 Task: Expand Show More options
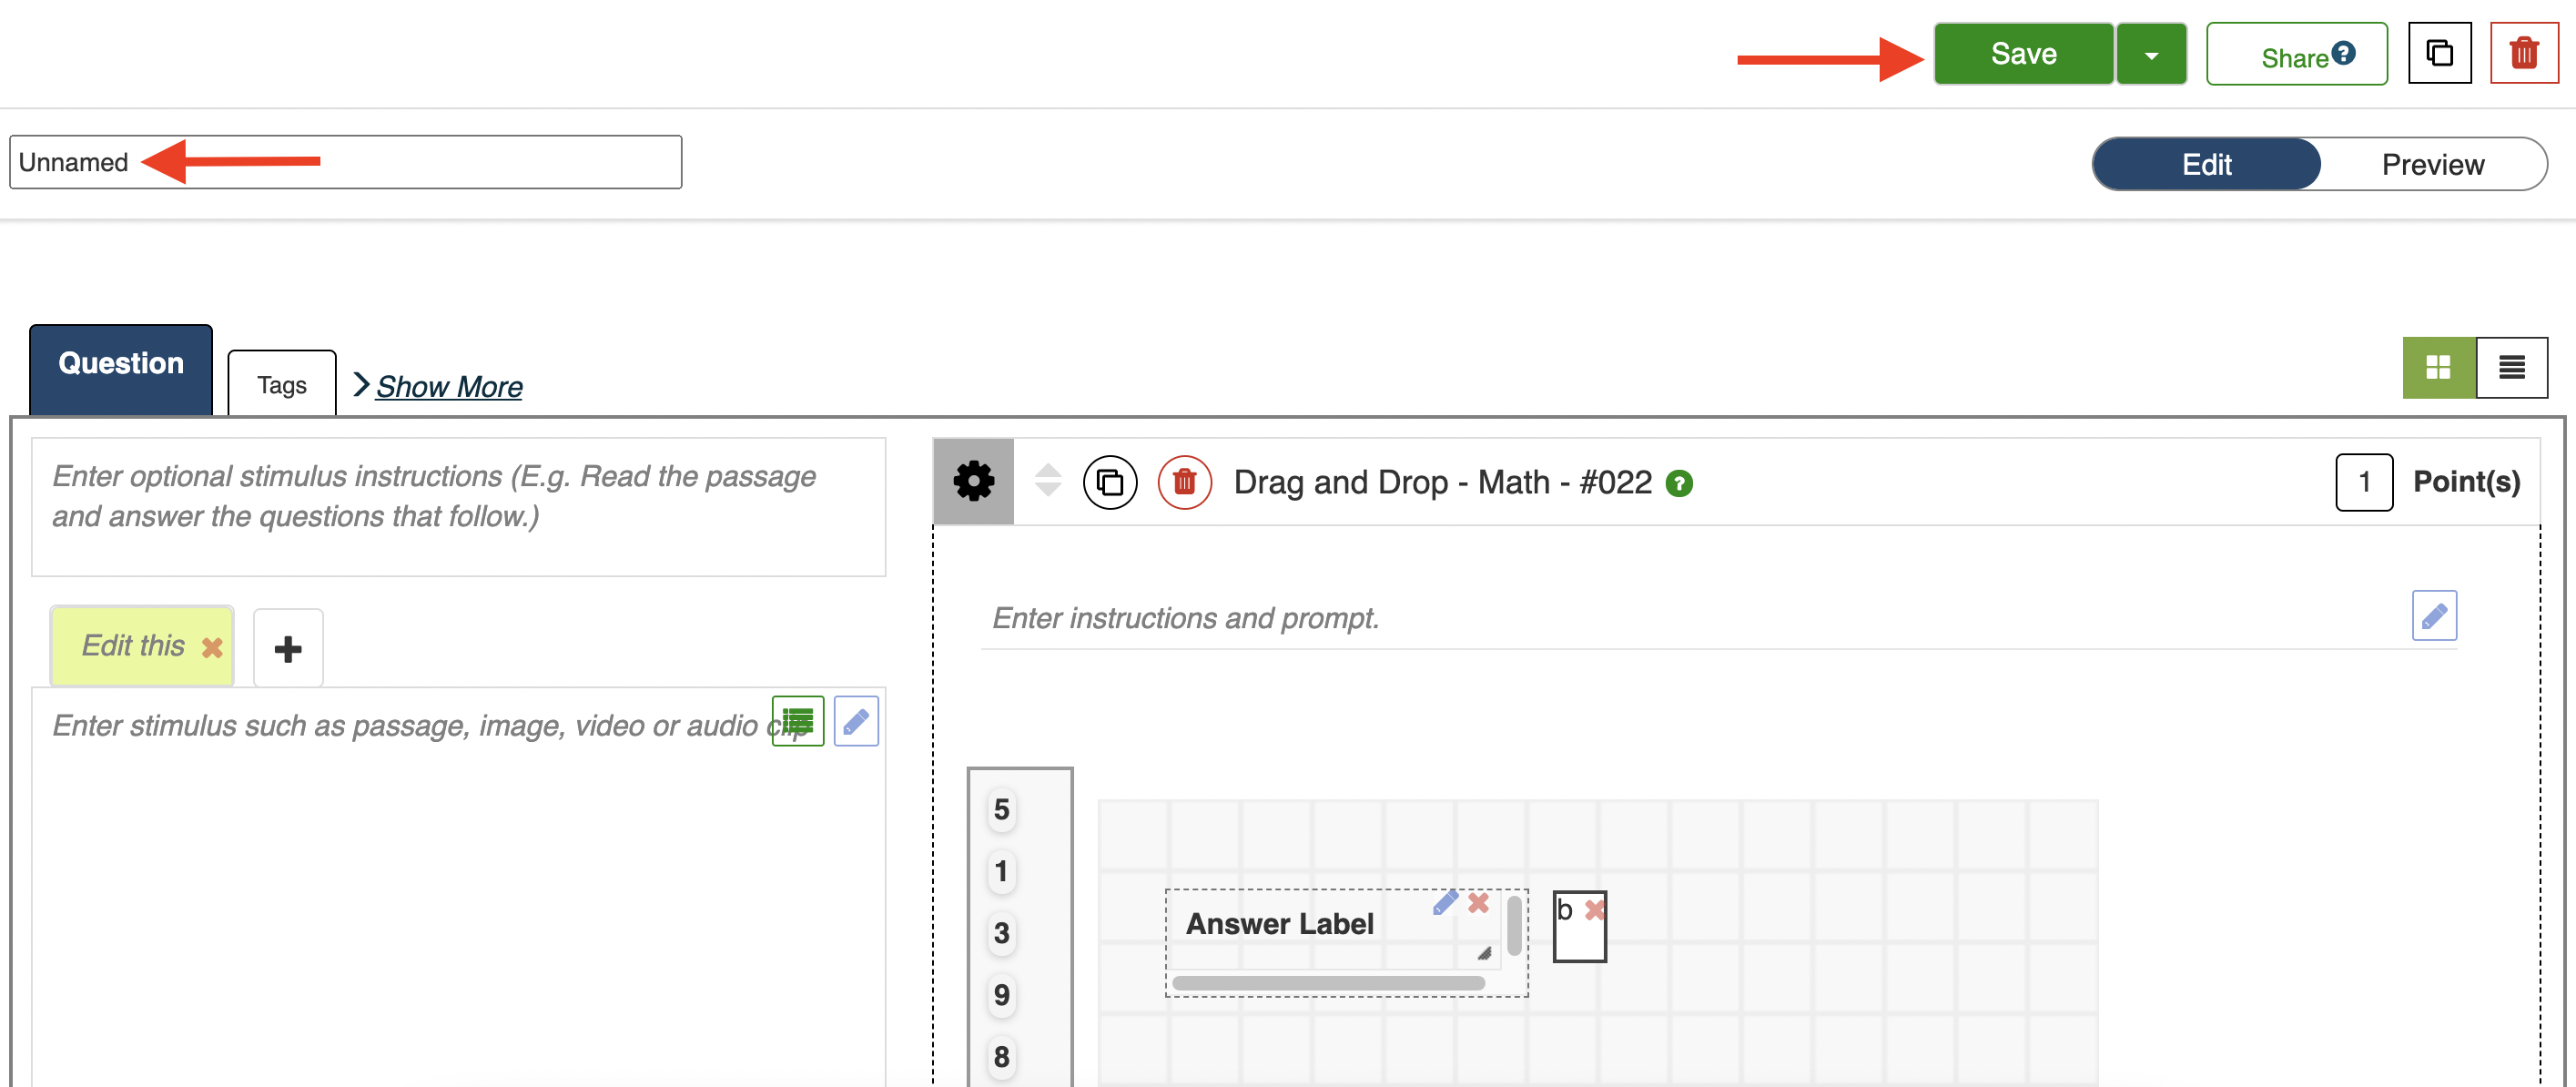pyautogui.click(x=448, y=386)
